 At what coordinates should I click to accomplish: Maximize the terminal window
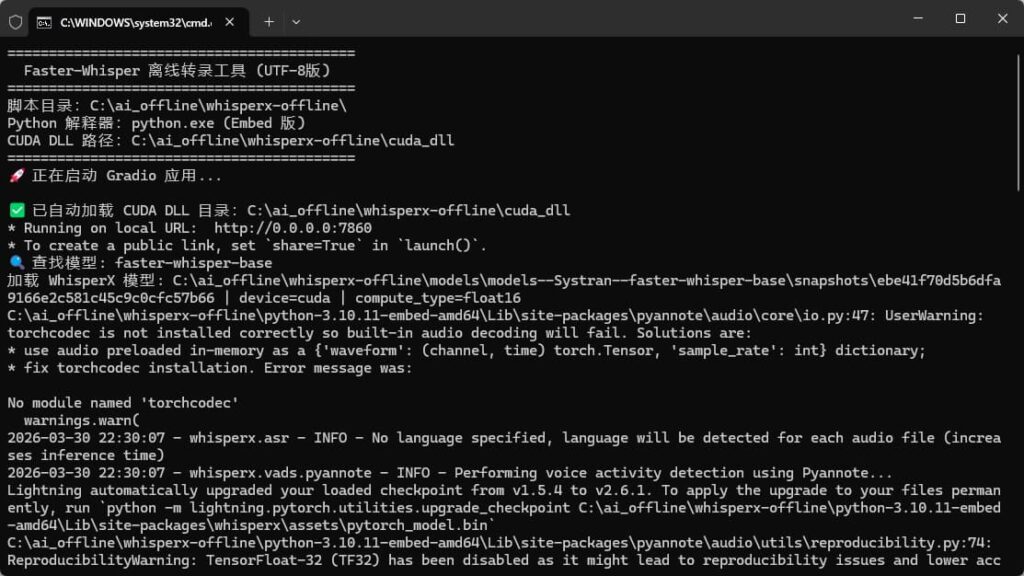point(960,18)
